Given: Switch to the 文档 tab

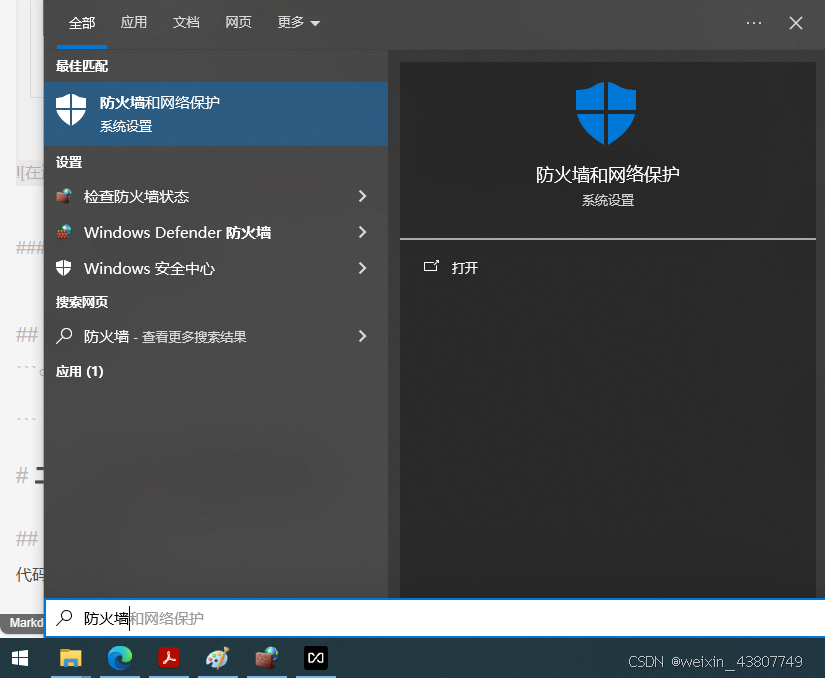Looking at the screenshot, I should tap(186, 22).
